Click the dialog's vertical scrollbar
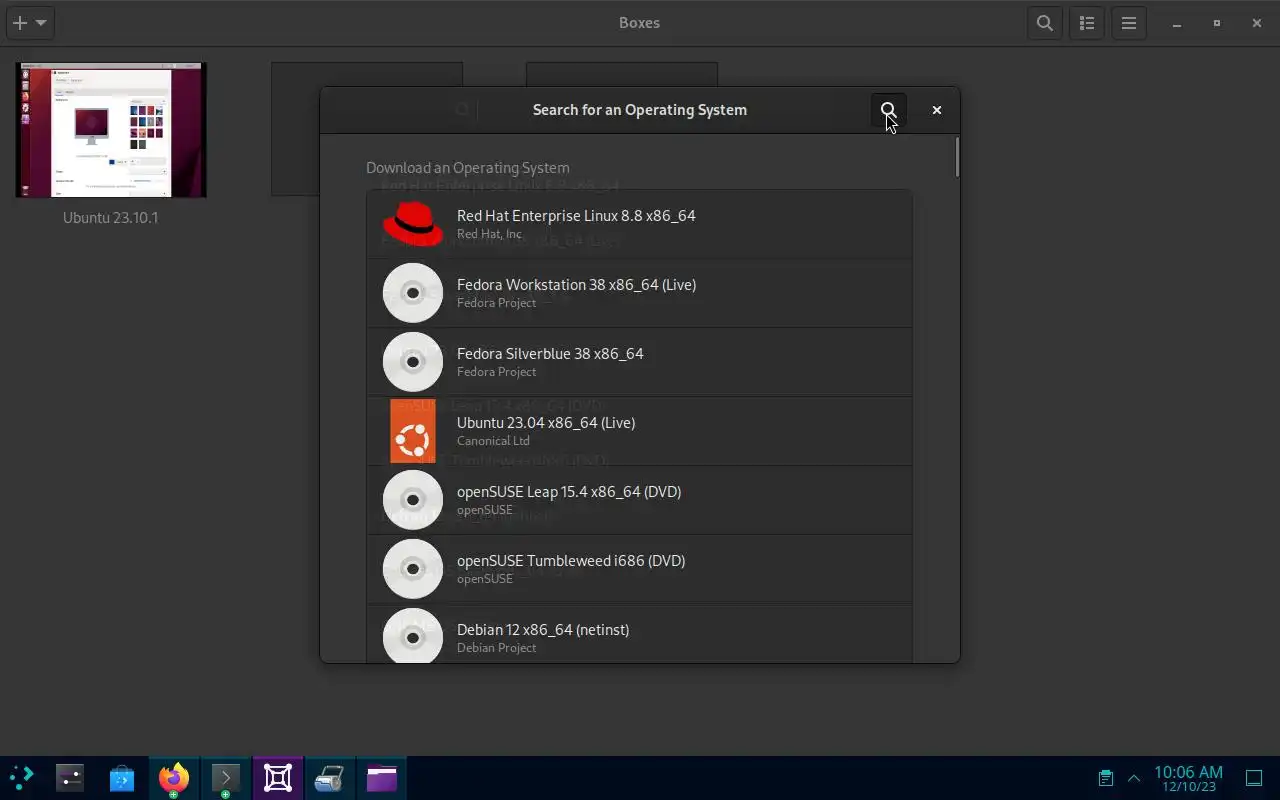 tap(956, 158)
